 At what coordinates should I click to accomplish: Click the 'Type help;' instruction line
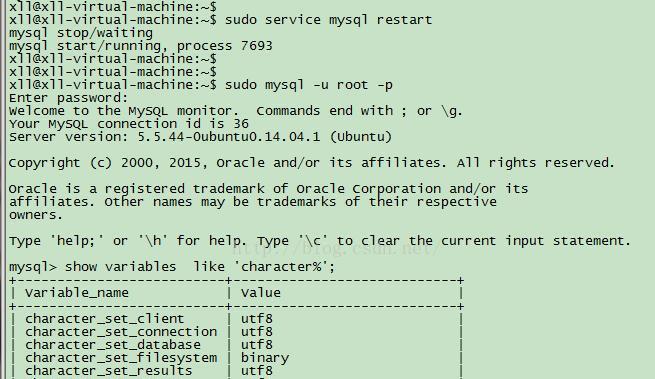[320, 241]
